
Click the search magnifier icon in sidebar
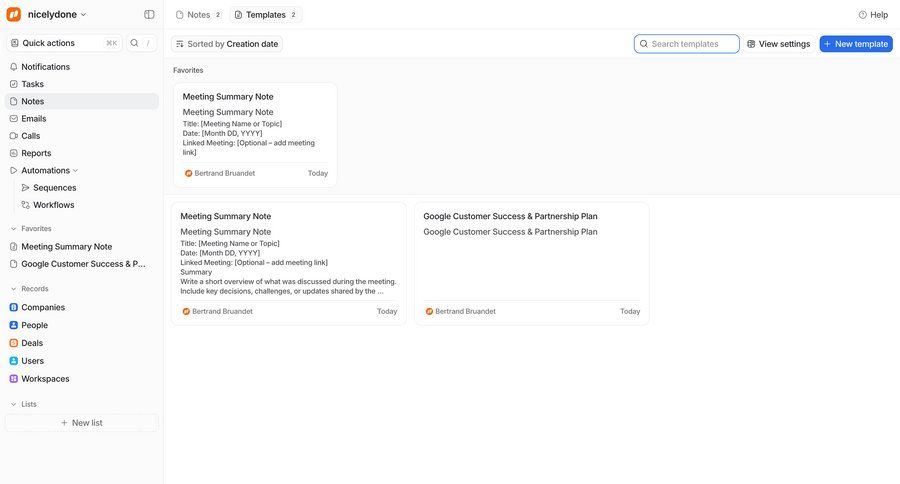coord(134,43)
